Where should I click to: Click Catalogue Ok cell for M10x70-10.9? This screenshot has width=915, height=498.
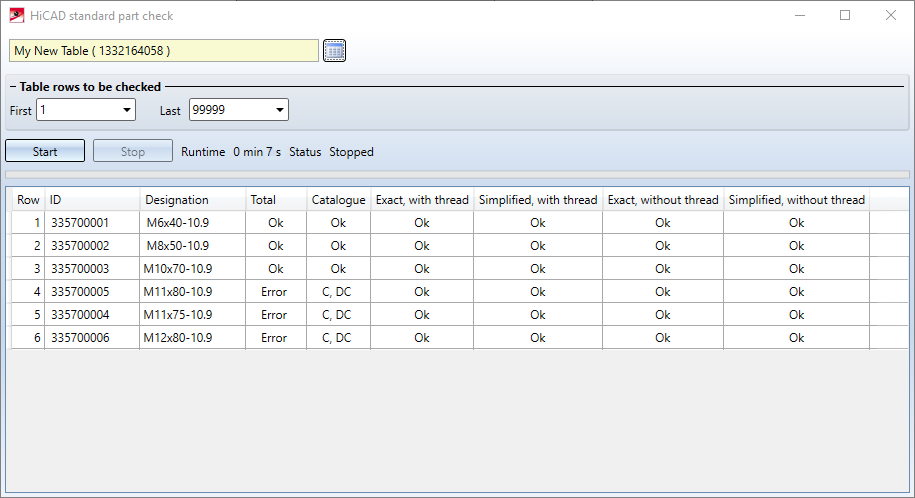(x=338, y=269)
